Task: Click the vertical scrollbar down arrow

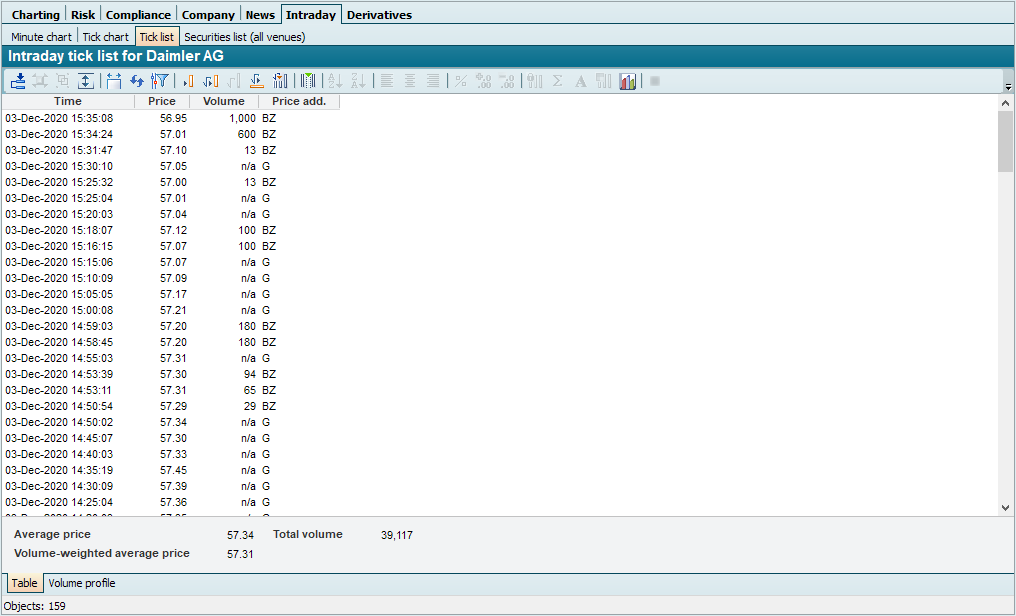Action: (x=1006, y=508)
